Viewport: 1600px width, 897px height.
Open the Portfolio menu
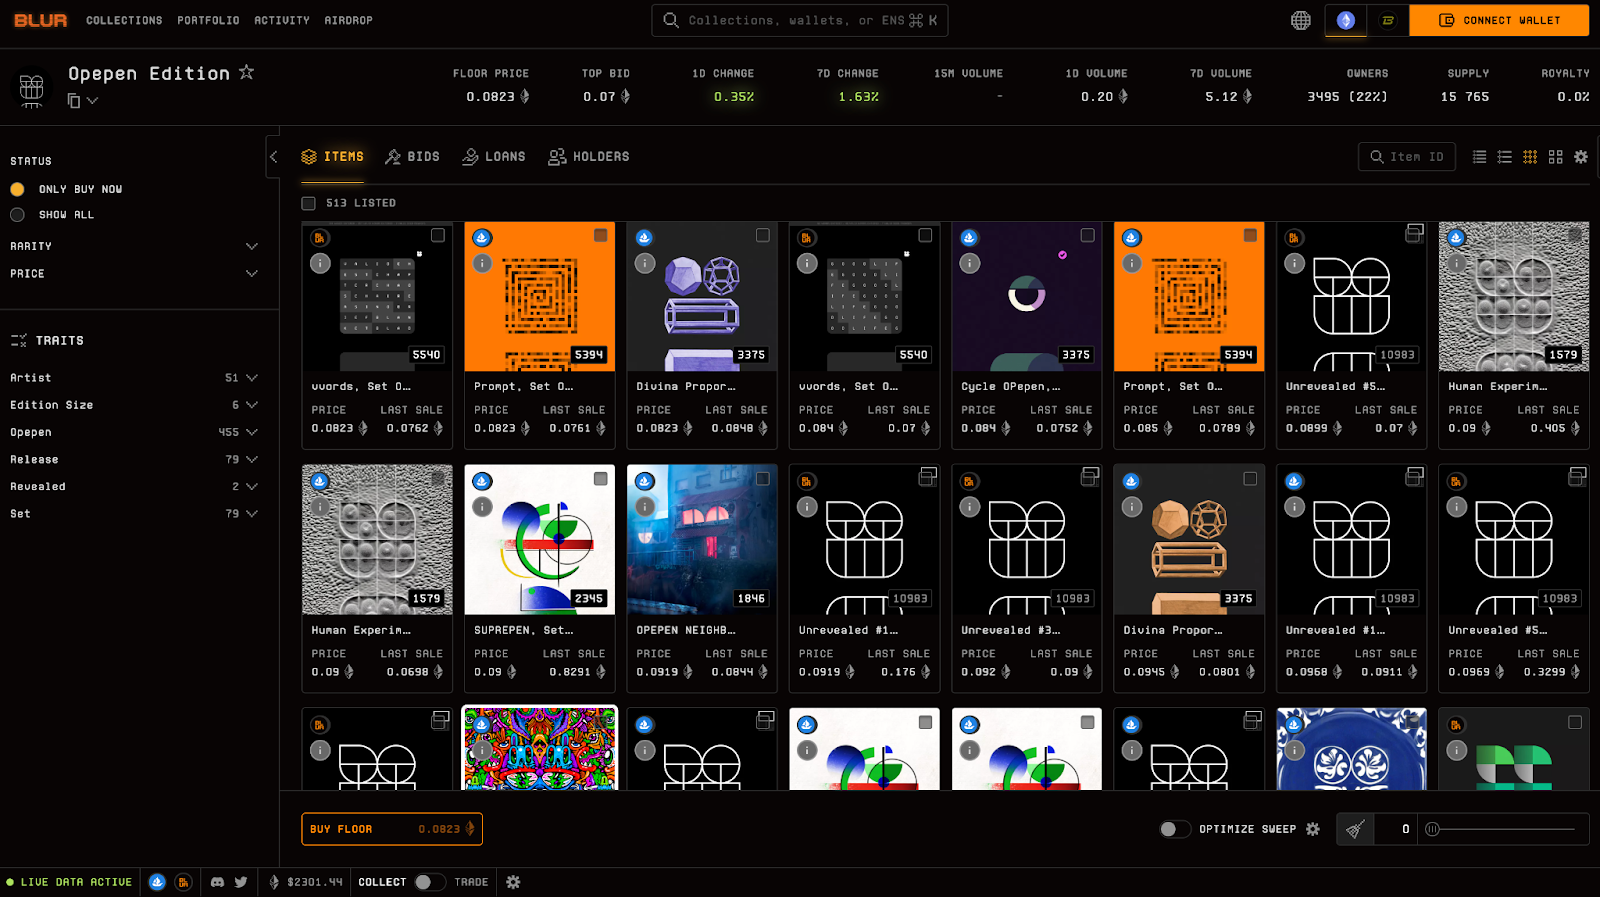click(x=208, y=20)
